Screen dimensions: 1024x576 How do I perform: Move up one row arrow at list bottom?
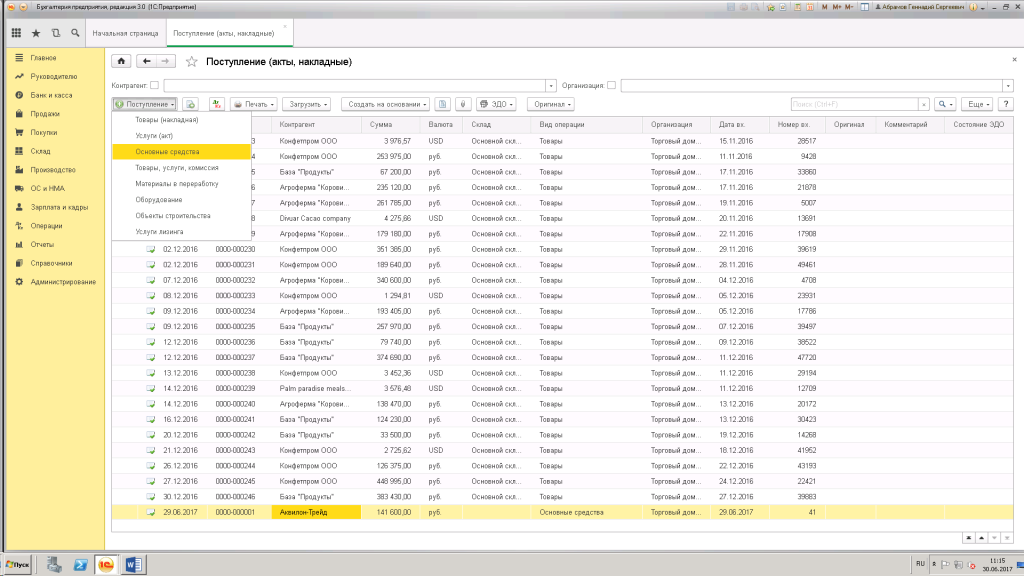pyautogui.click(x=982, y=538)
